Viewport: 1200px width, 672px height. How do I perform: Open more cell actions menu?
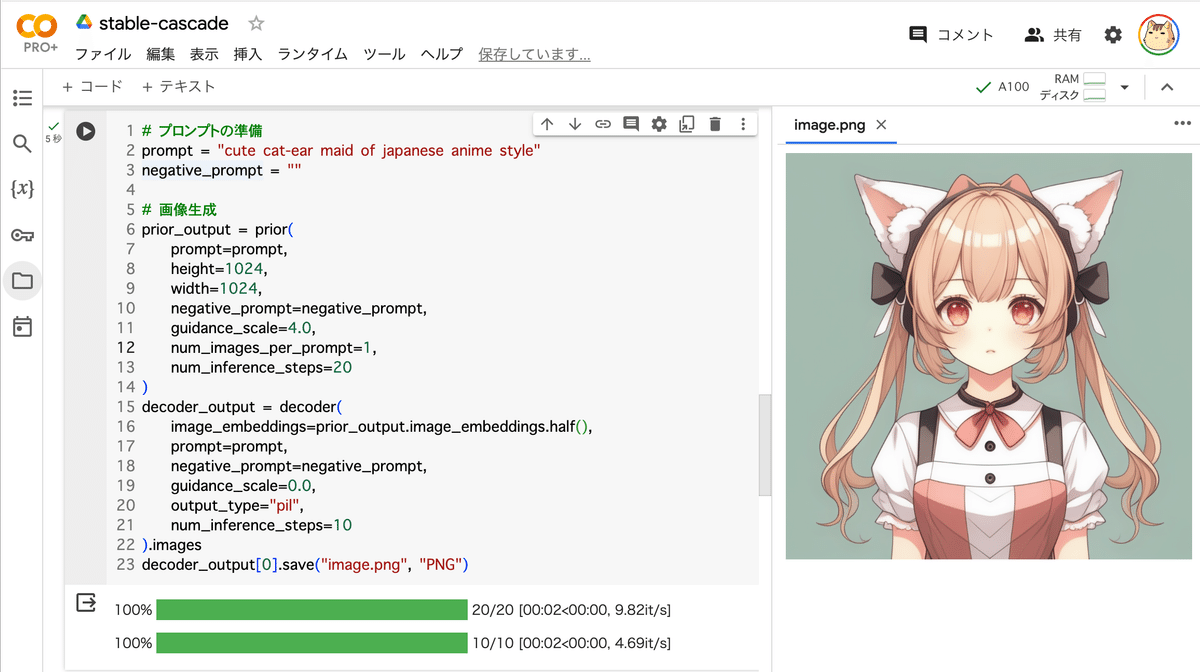point(743,124)
